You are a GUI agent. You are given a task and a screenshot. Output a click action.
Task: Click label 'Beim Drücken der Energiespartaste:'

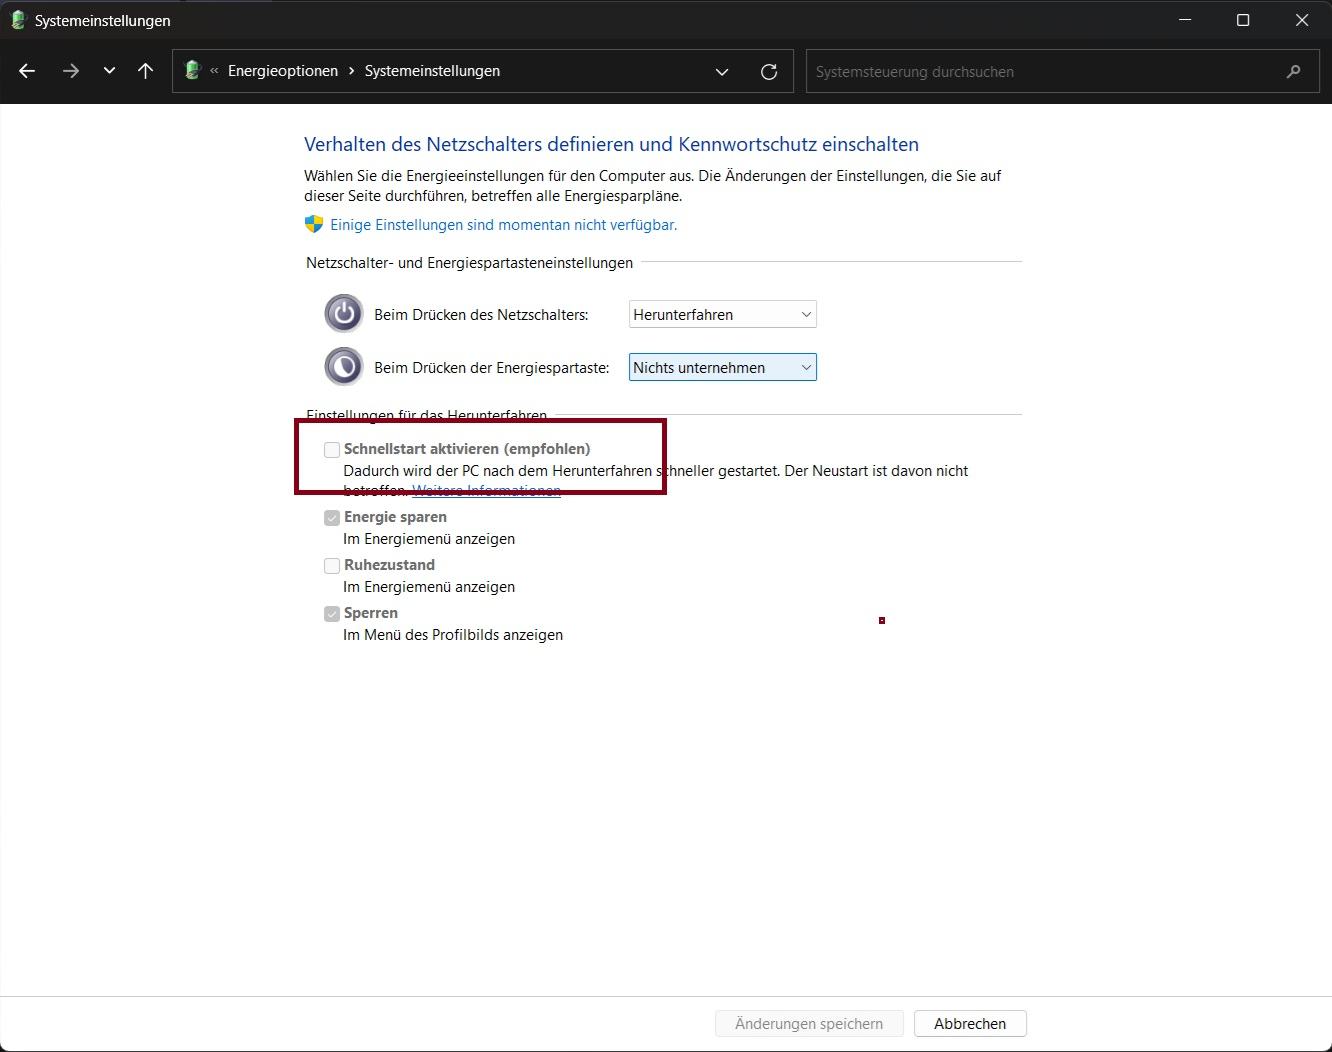tap(492, 367)
